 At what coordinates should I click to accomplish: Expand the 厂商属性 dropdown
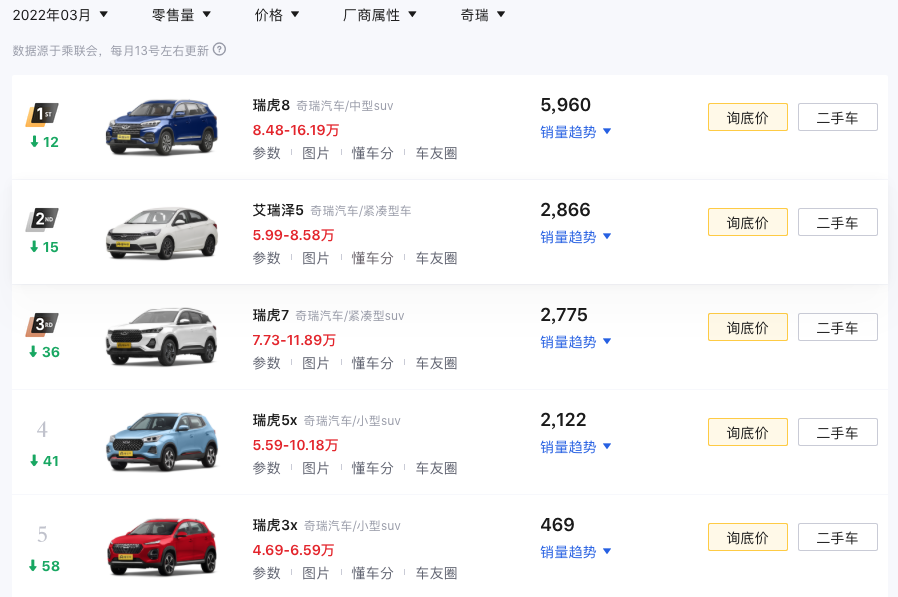(379, 15)
